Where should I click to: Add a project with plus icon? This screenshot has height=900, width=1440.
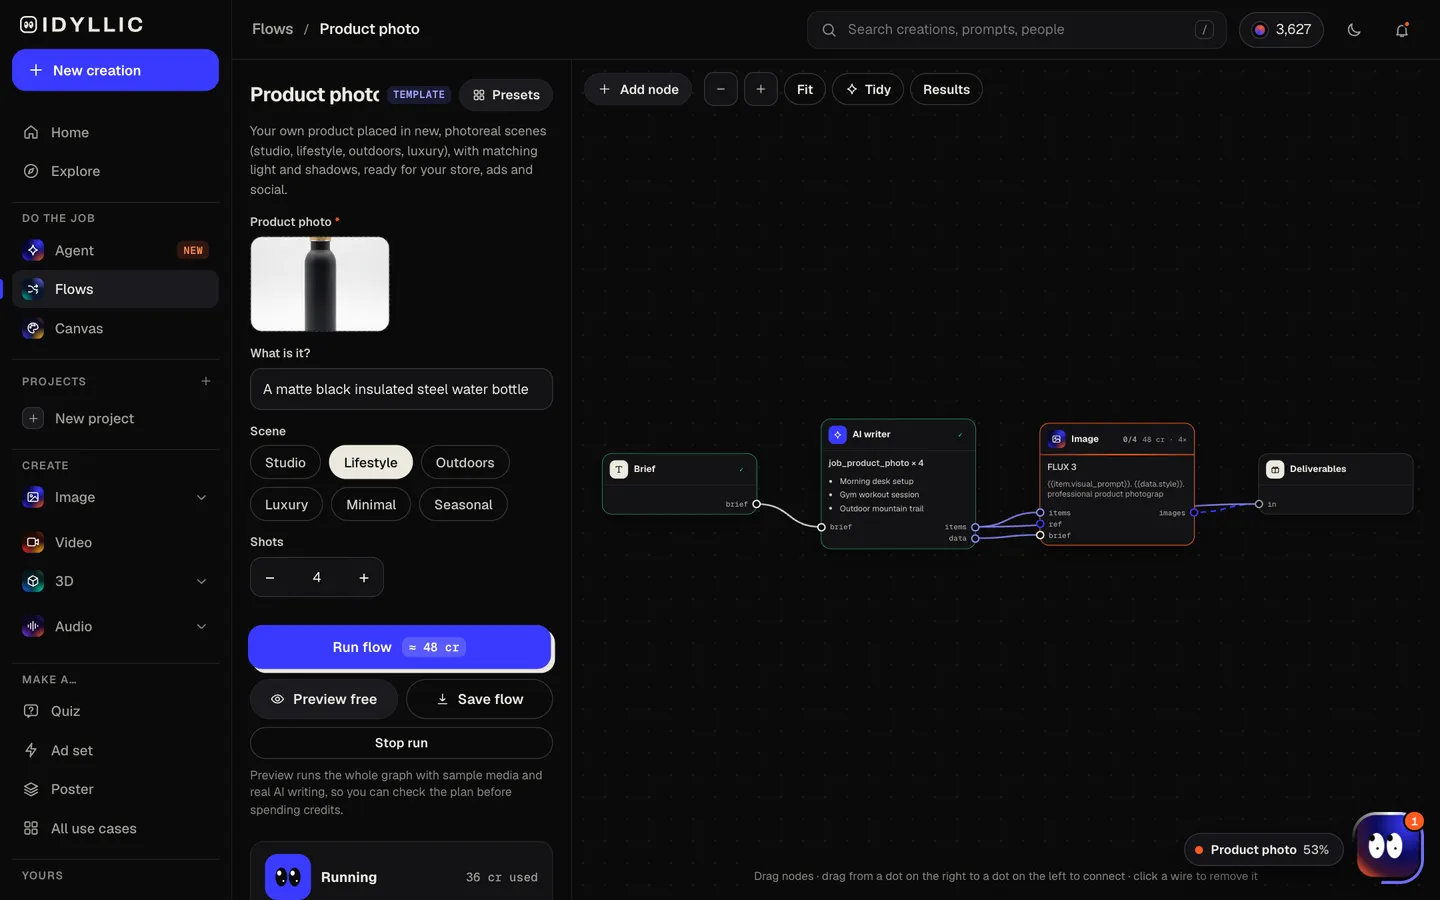[206, 381]
